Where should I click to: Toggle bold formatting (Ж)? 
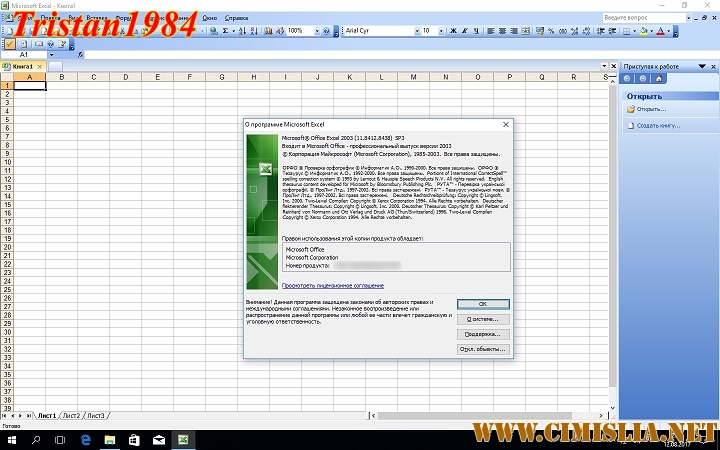pyautogui.click(x=456, y=31)
